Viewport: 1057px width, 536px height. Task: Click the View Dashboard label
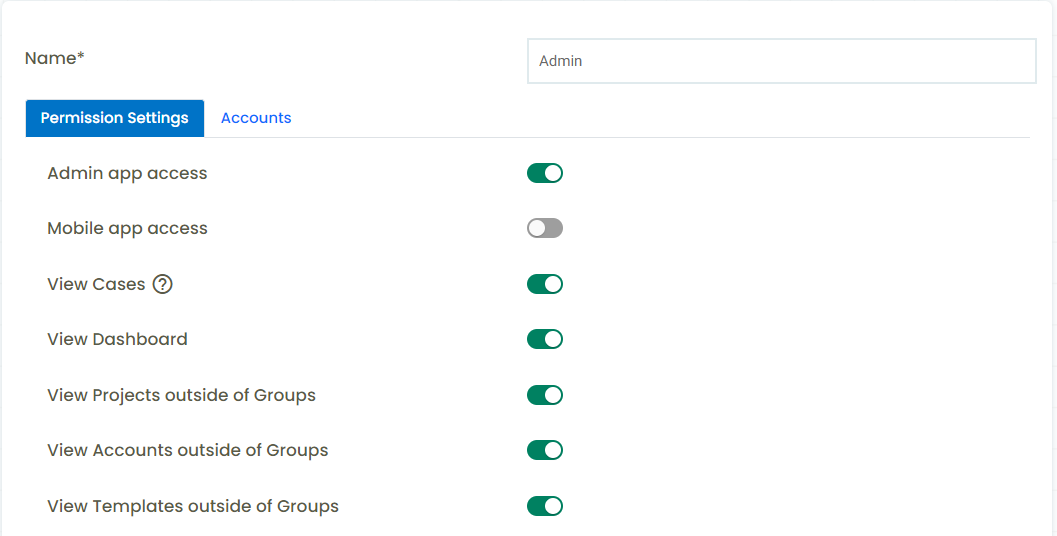pos(117,339)
